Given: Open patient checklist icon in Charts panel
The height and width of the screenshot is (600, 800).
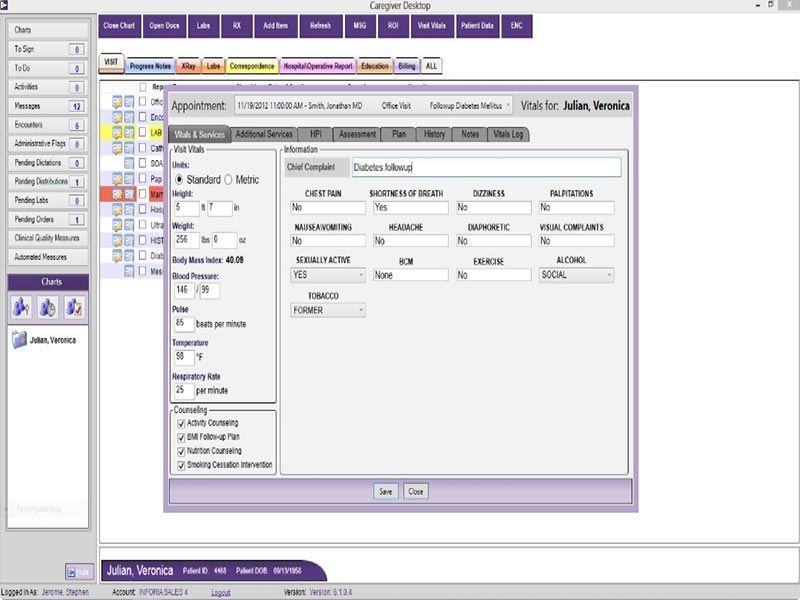Looking at the screenshot, I should point(74,307).
